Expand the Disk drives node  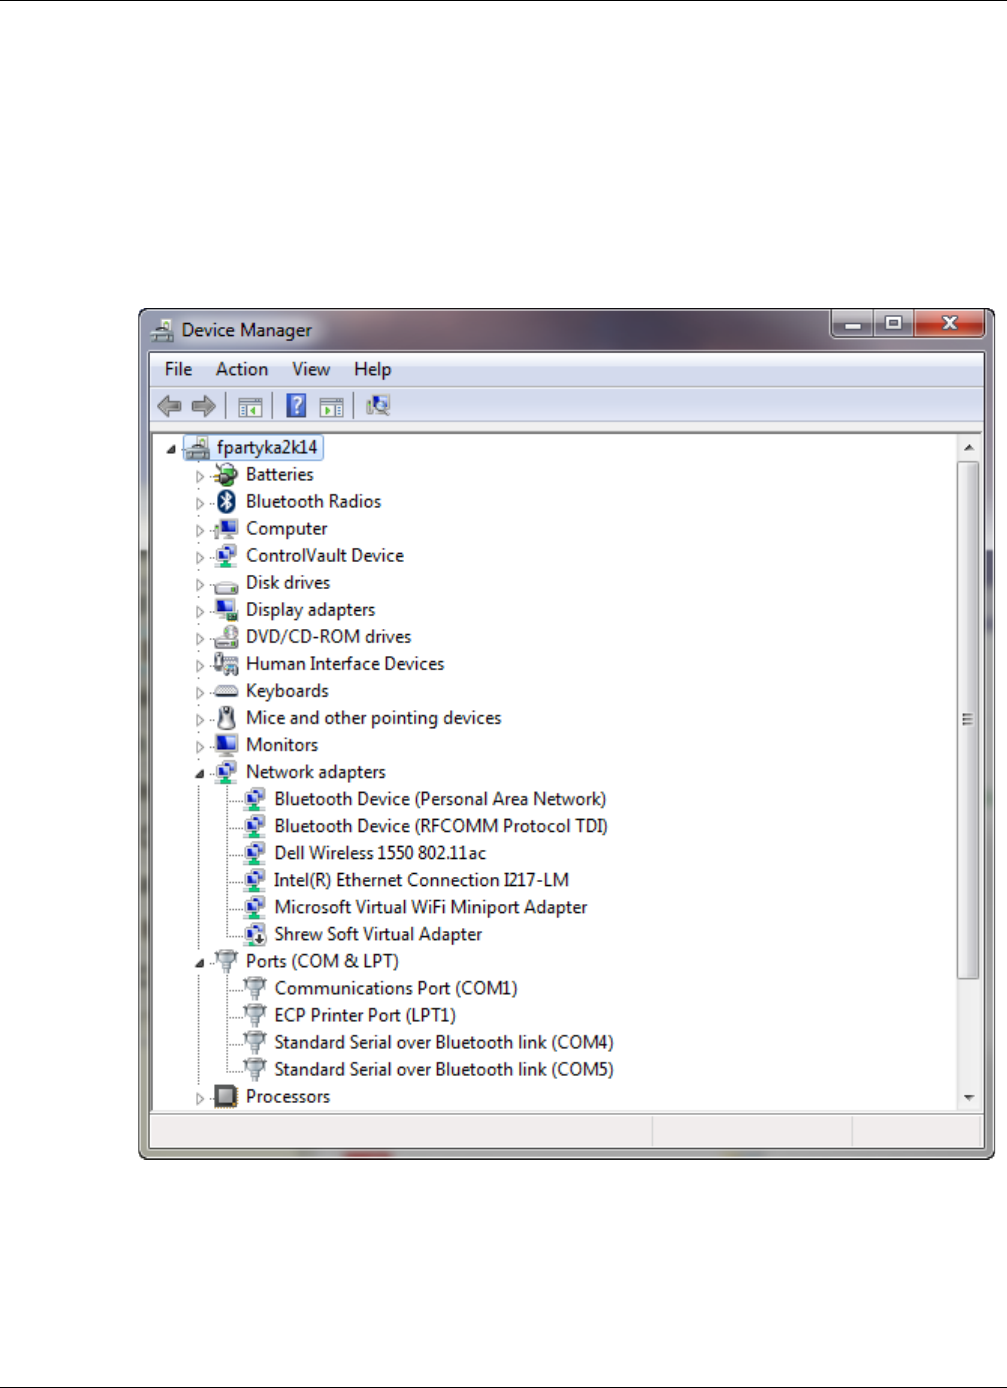[x=200, y=584]
